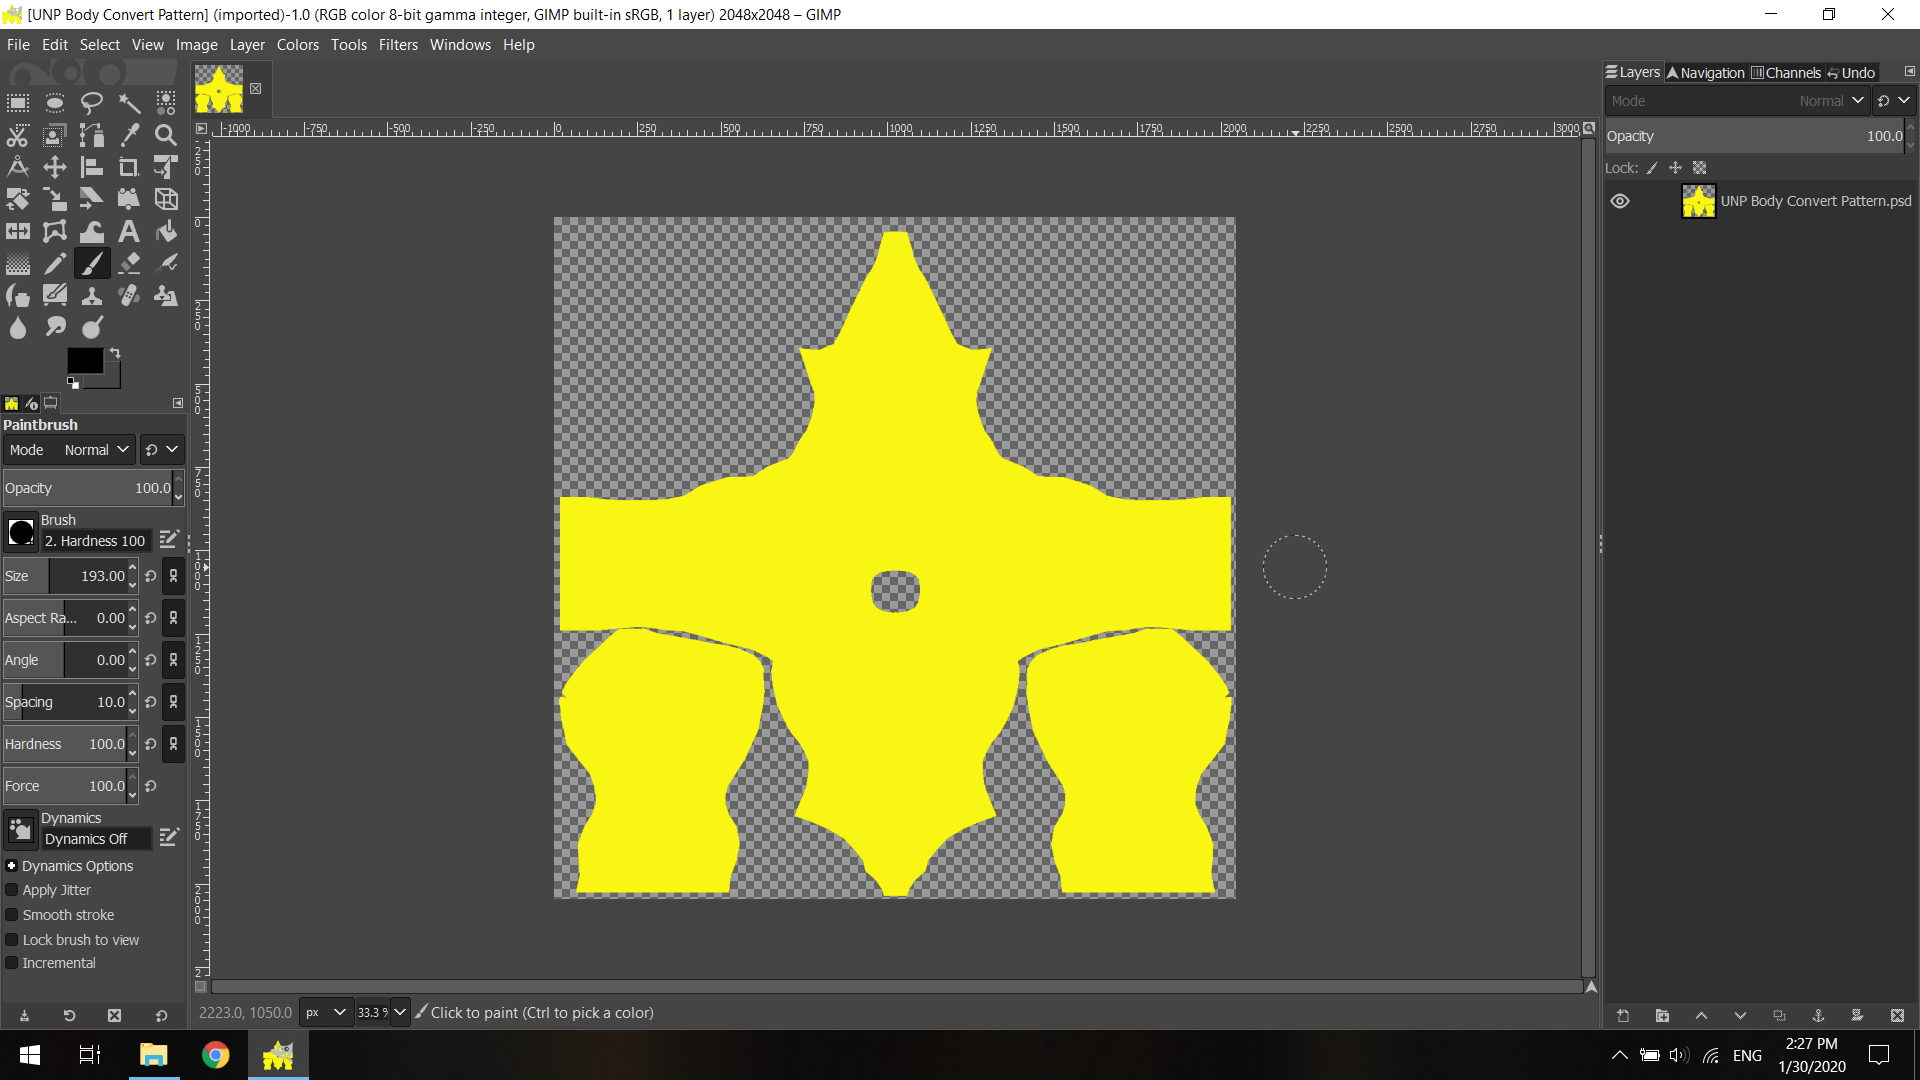Toggle visibility of UNP Body Convert Pattern layer
The height and width of the screenshot is (1080, 1920).
click(1620, 201)
